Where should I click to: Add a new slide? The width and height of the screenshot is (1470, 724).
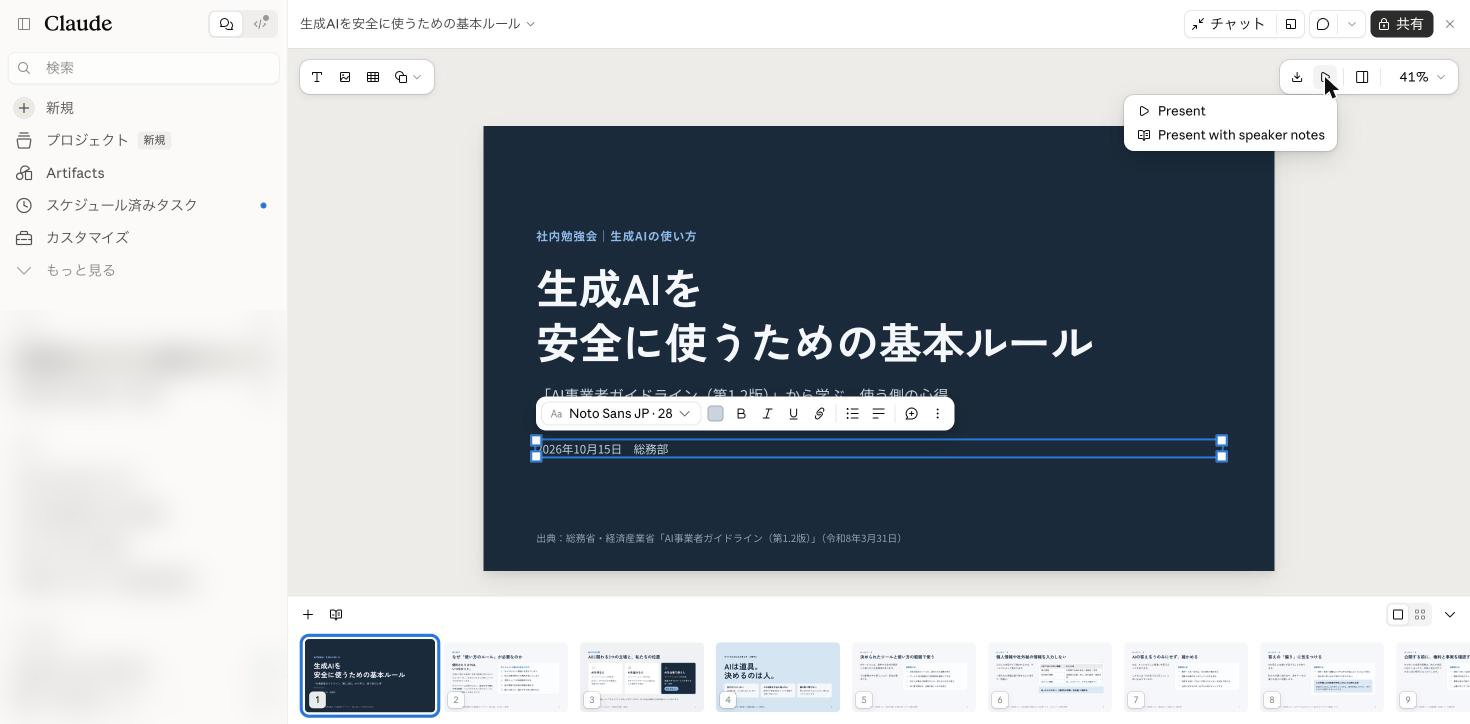308,615
